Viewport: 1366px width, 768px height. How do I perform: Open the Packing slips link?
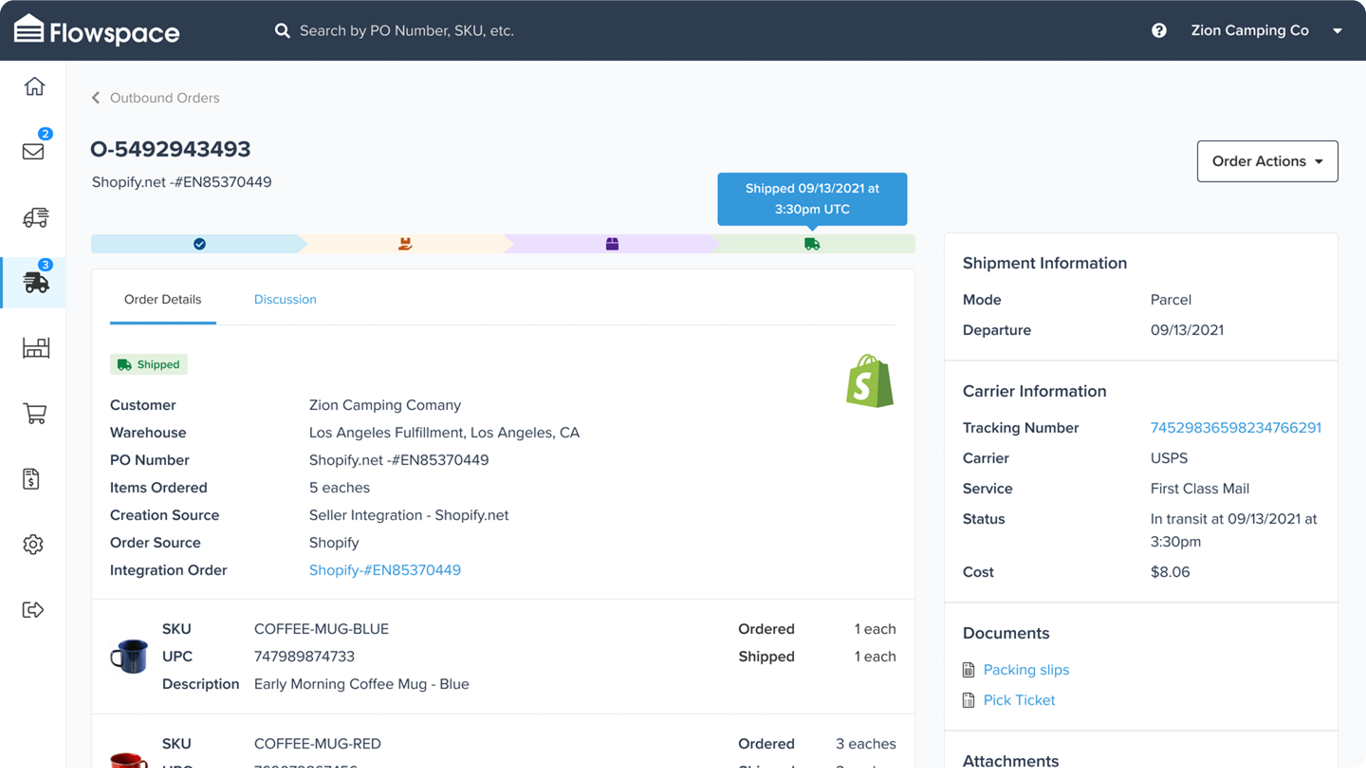1026,670
